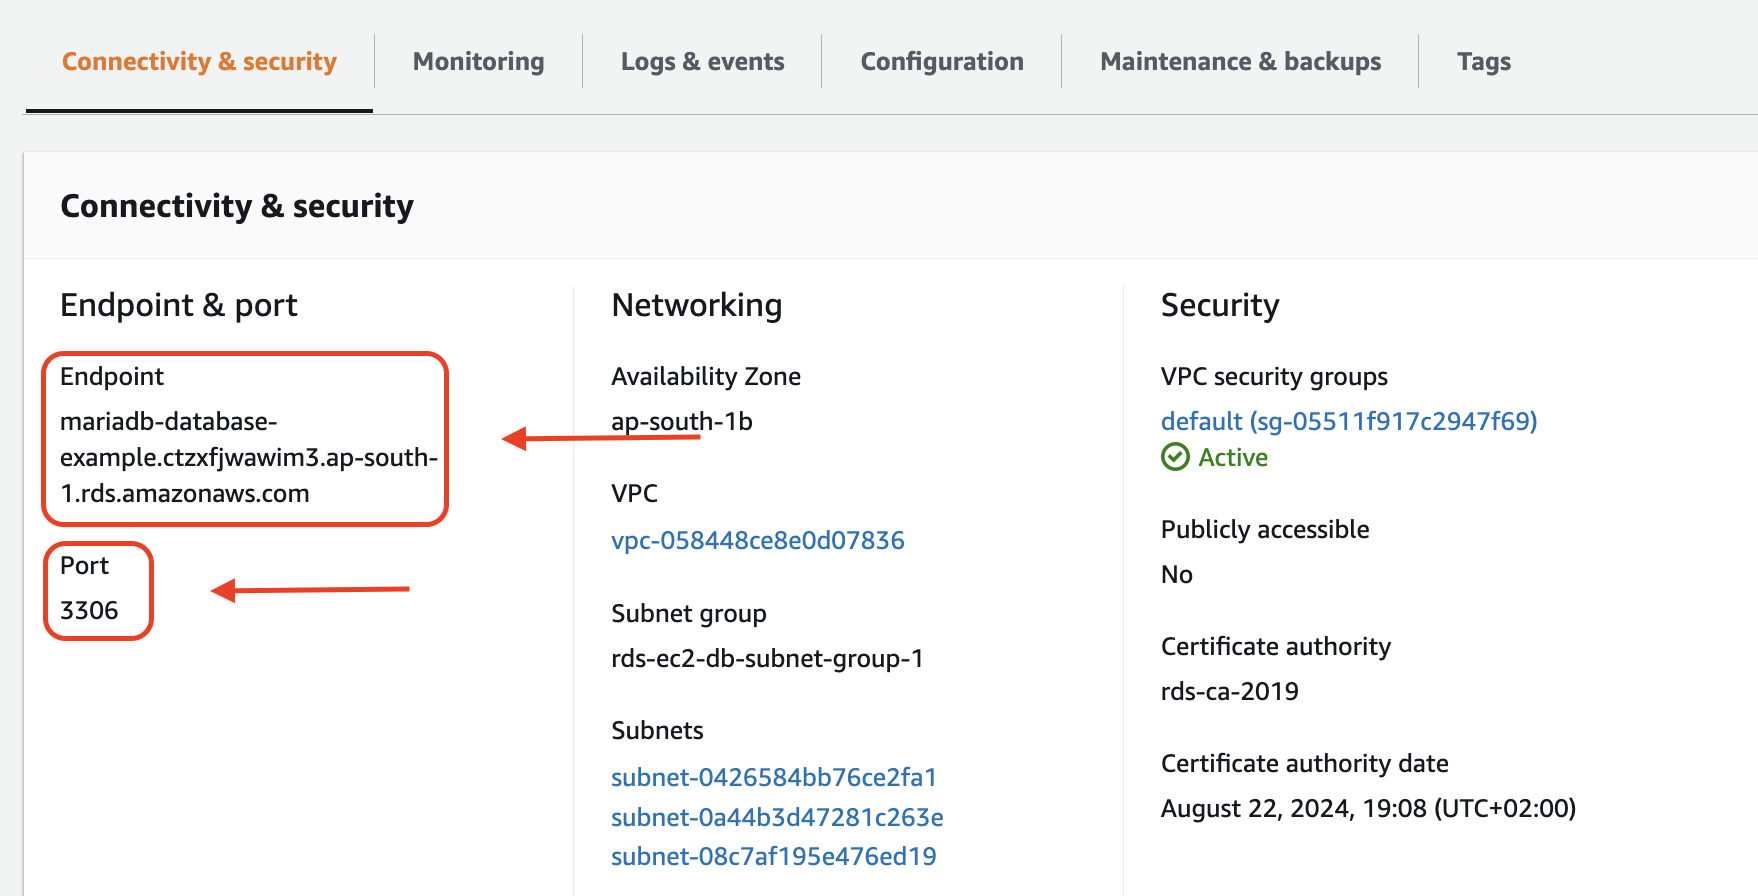Click the Connectivity & security panel heading
This screenshot has width=1758, height=896.
point(237,206)
